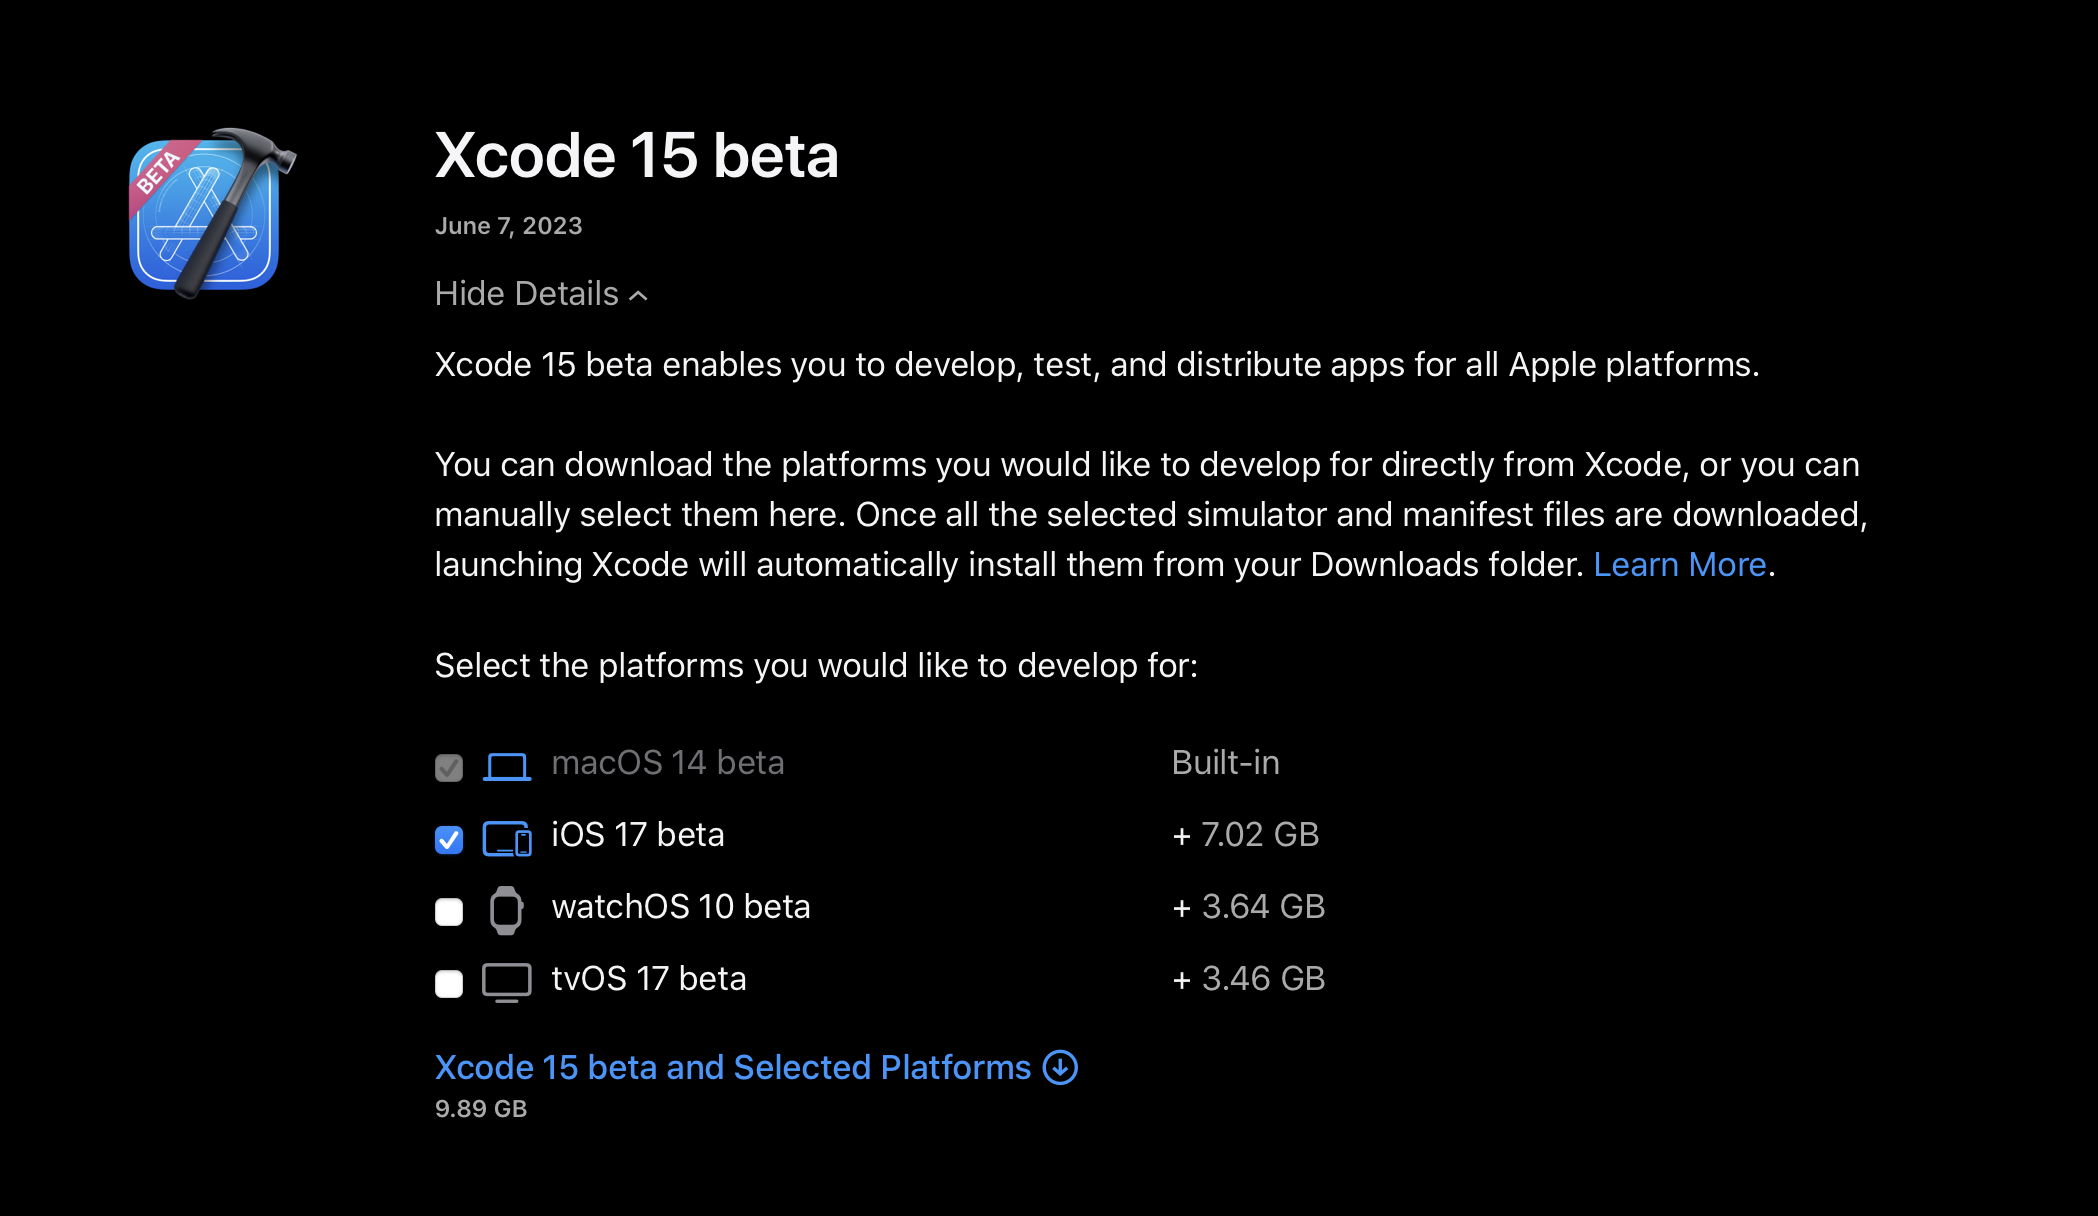This screenshot has width=2098, height=1216.
Task: Click the Apple Watch platform icon
Action: [506, 910]
